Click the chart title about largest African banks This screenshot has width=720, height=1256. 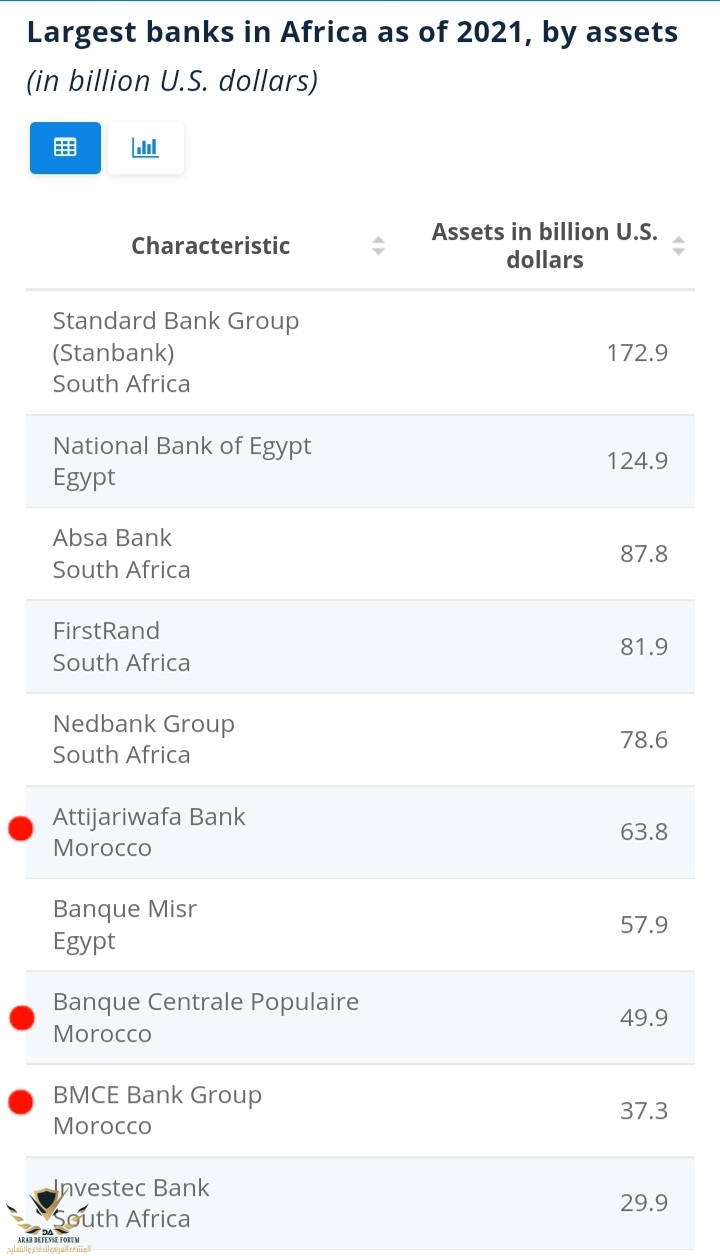(x=352, y=32)
